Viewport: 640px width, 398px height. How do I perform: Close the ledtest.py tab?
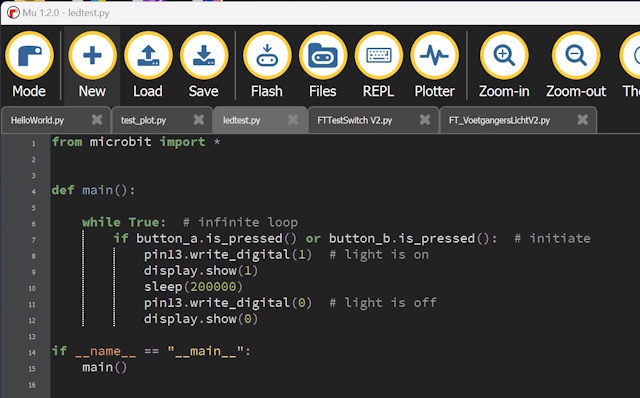pyautogui.click(x=293, y=120)
